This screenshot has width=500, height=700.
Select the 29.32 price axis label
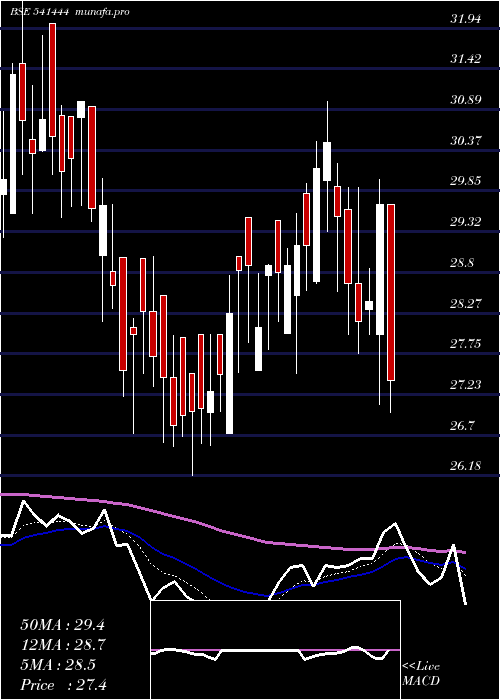pos(466,222)
